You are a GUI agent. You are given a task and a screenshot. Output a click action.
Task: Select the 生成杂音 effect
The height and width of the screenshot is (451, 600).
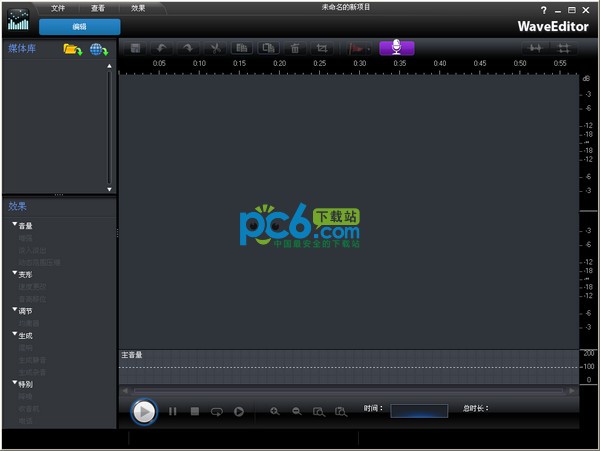(33, 372)
